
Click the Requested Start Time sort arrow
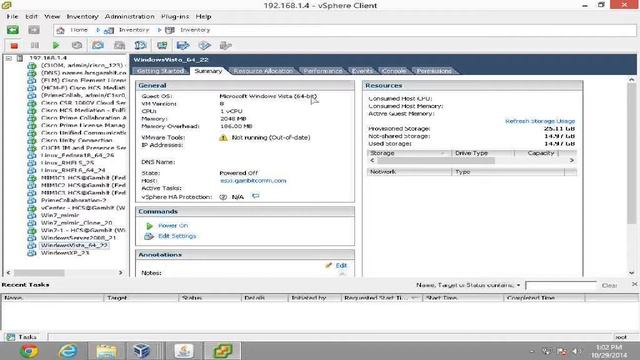pyautogui.click(x=415, y=298)
